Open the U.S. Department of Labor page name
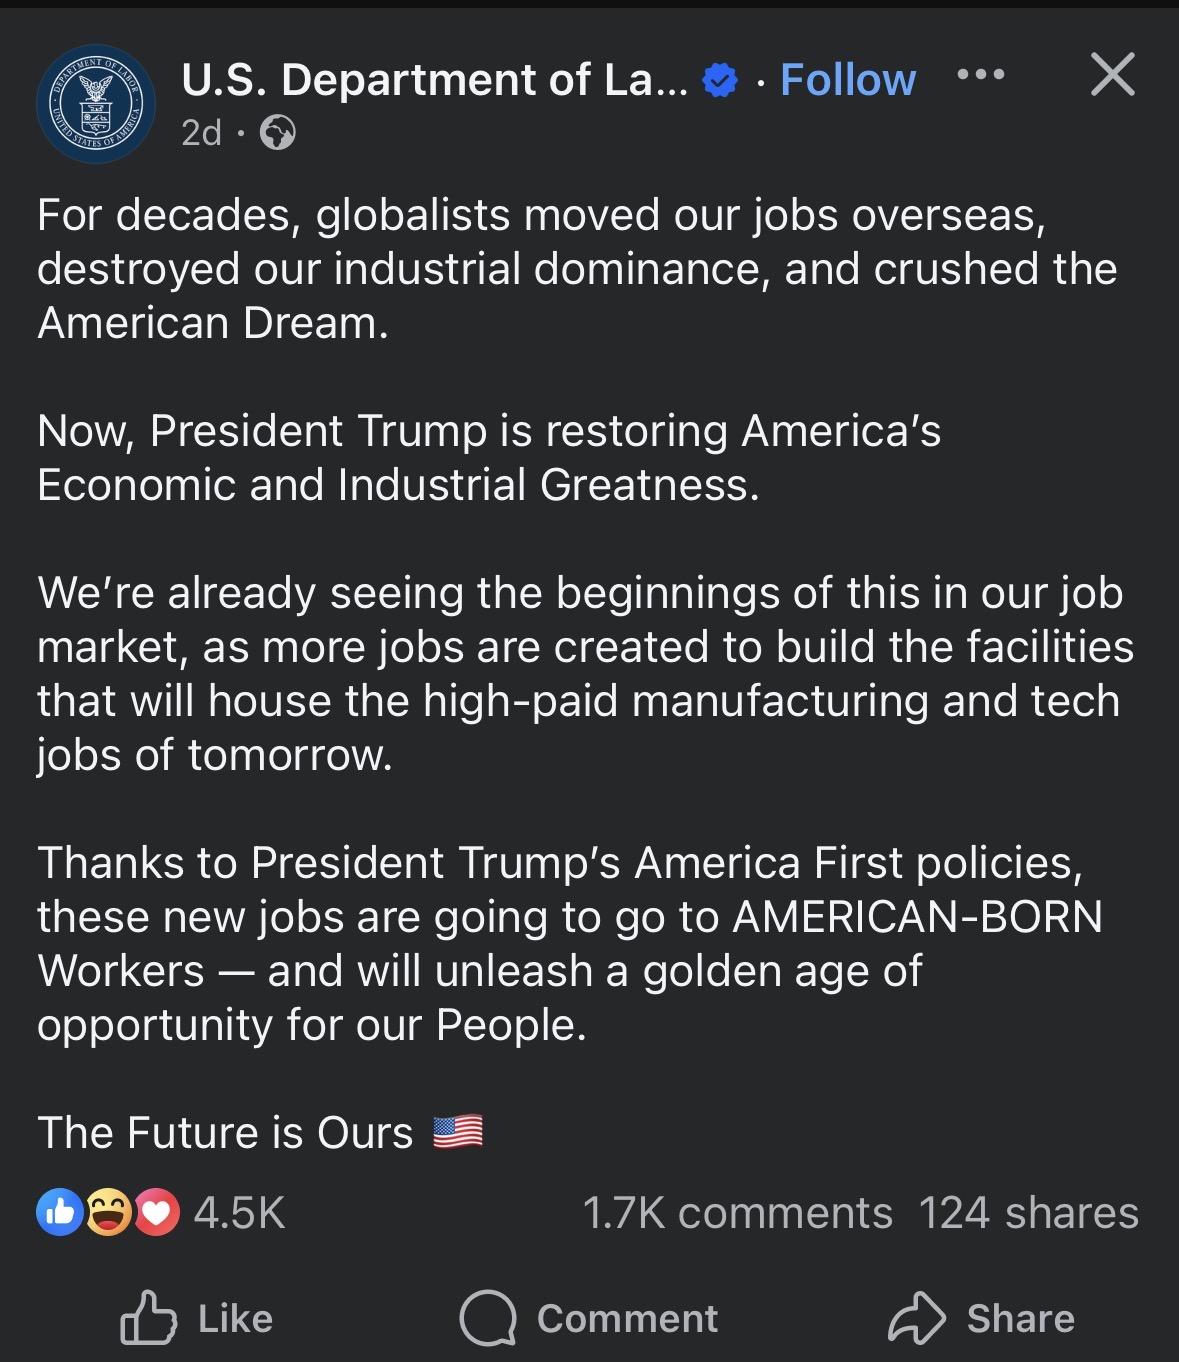Image resolution: width=1179 pixels, height=1362 pixels. coord(434,80)
